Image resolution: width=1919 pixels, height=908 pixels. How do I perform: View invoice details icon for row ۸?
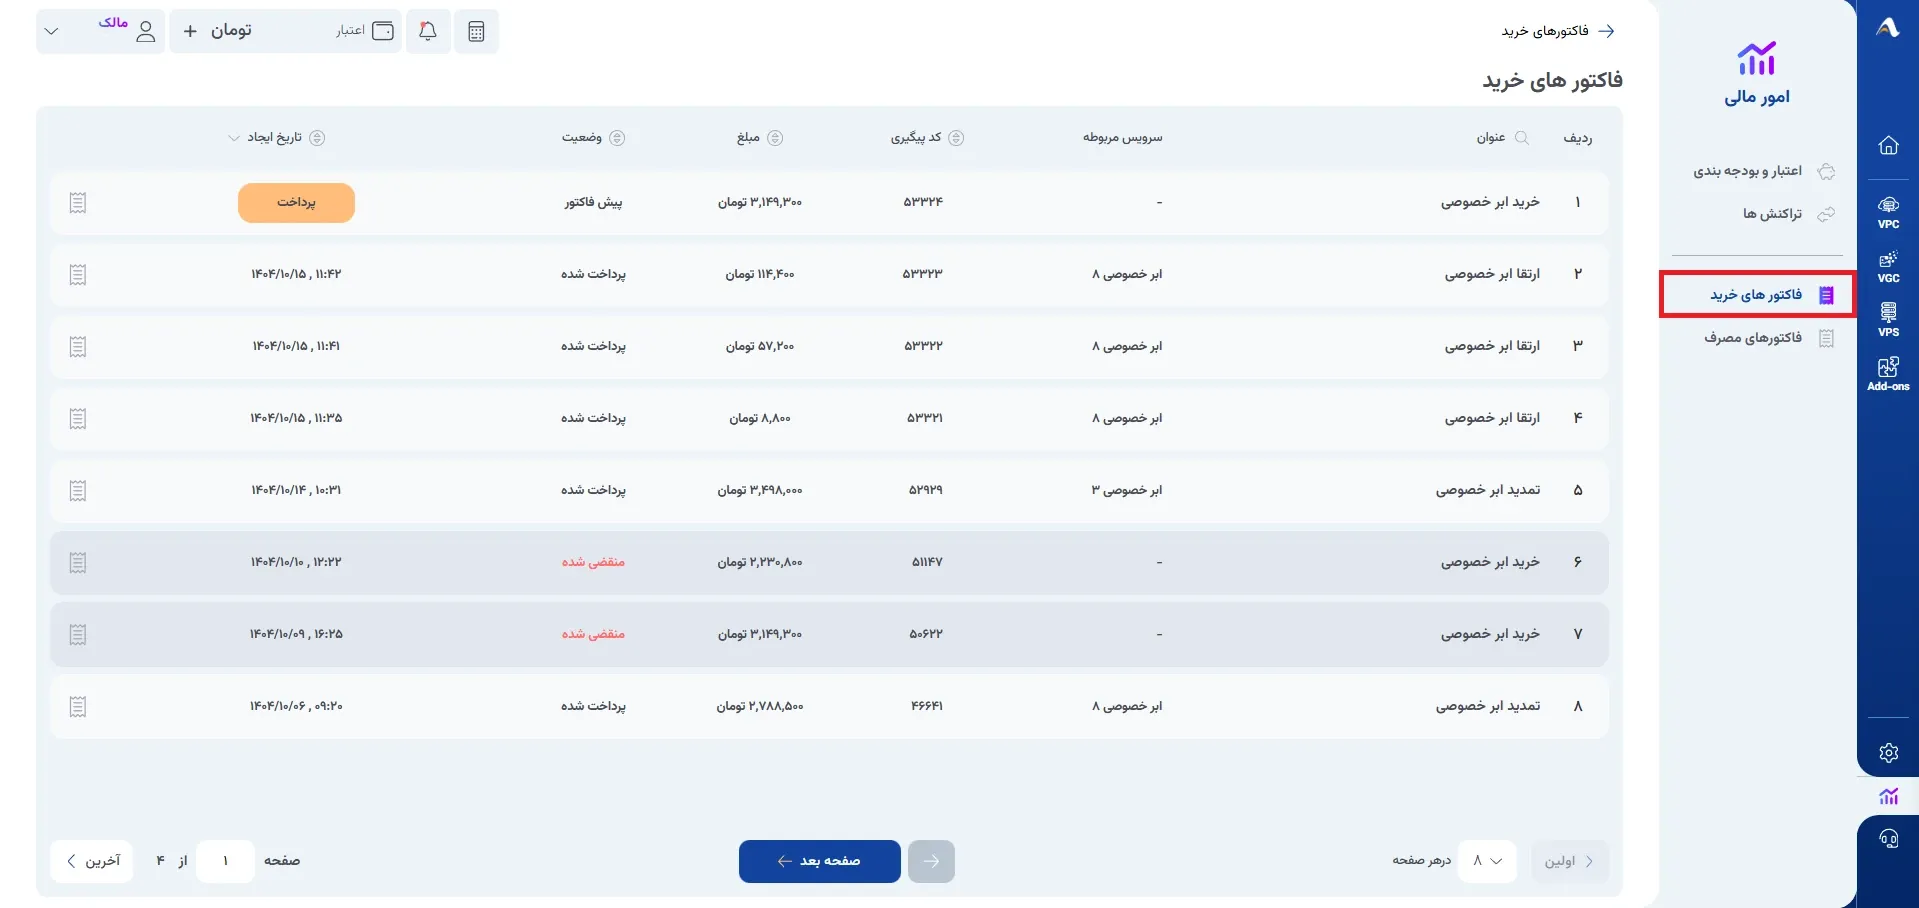(78, 707)
